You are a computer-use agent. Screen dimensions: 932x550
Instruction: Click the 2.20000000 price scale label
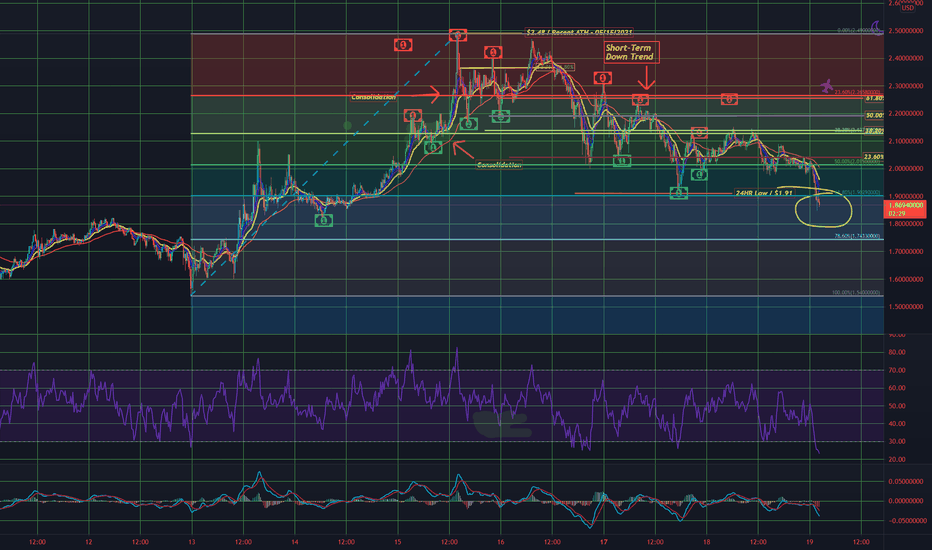[x=906, y=114]
